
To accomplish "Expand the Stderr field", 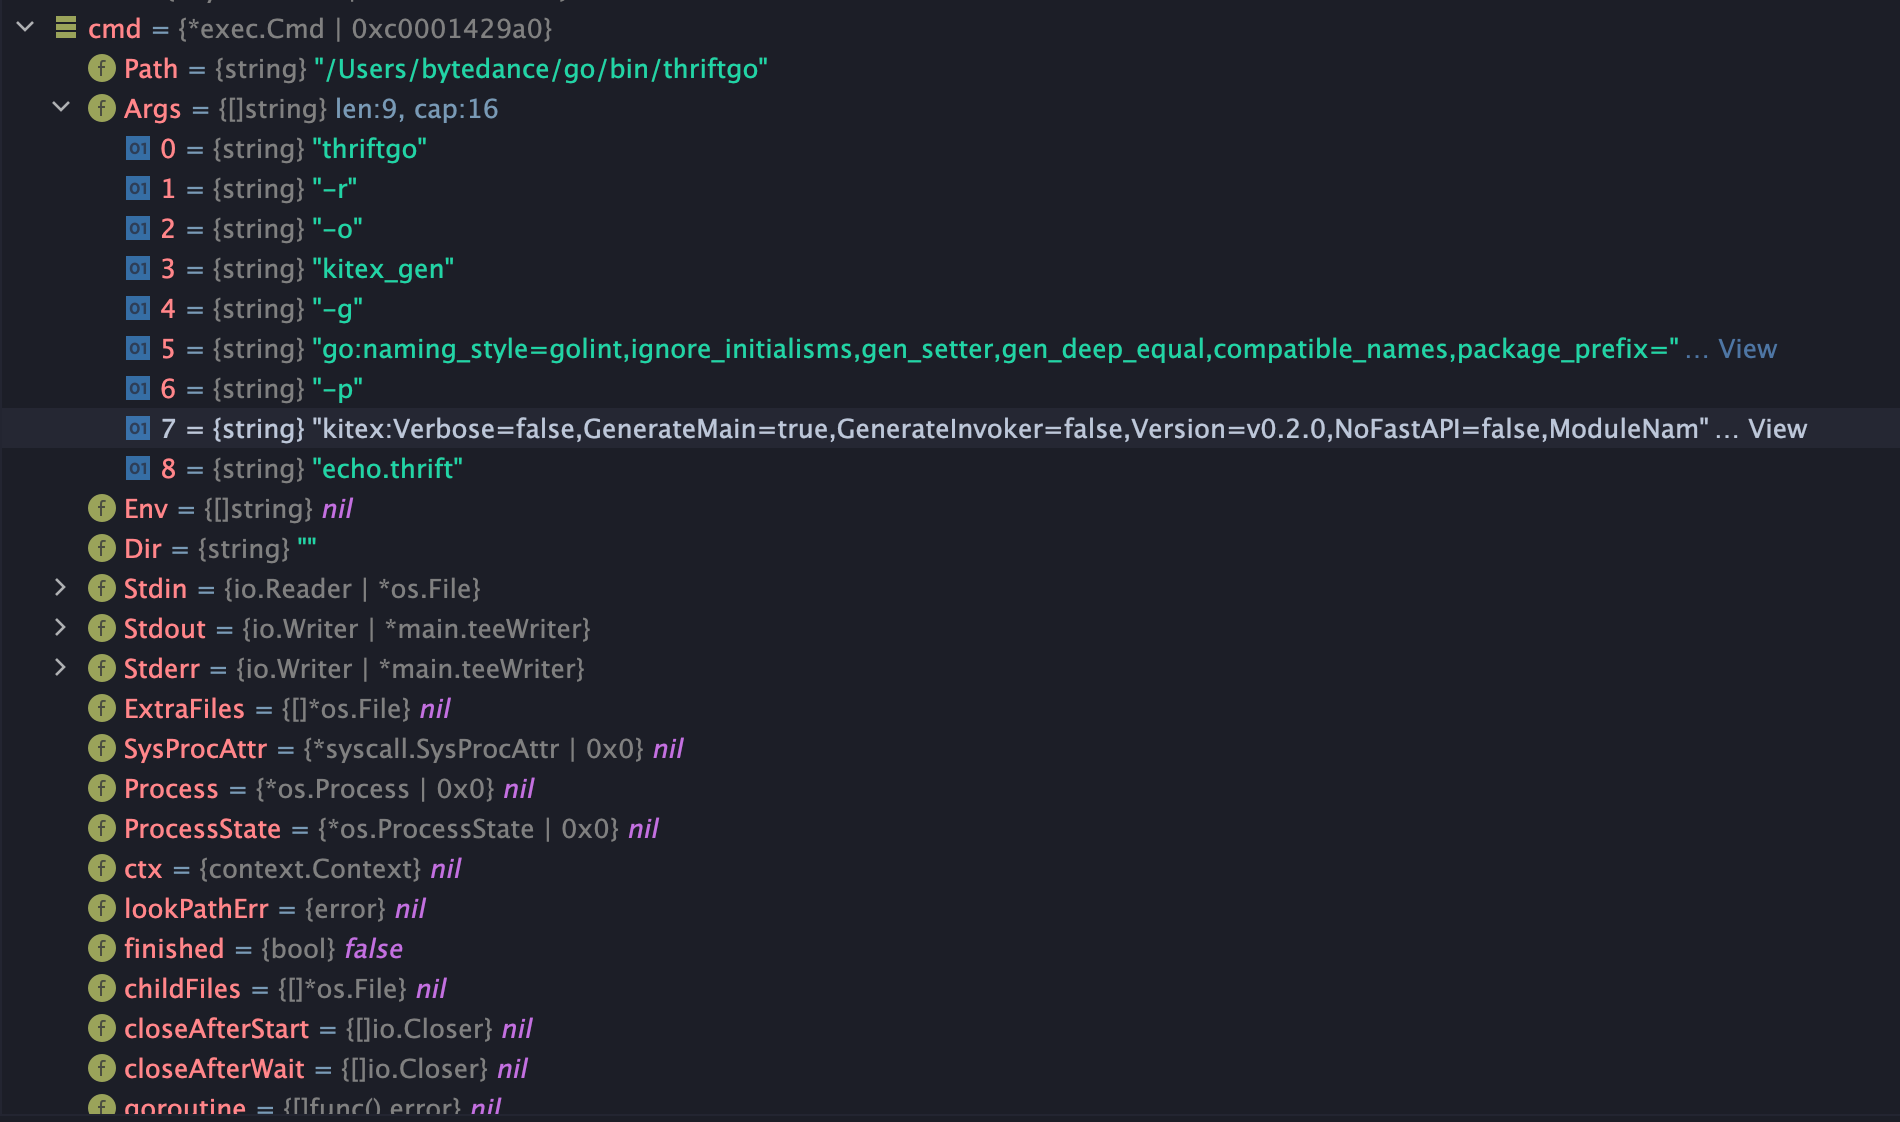I will click(x=61, y=668).
